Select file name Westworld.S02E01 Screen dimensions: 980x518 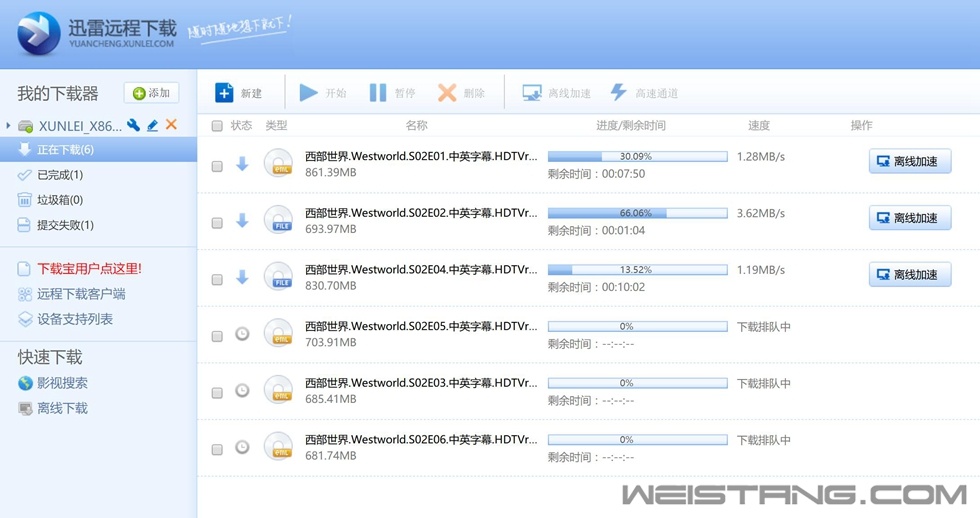[421, 156]
